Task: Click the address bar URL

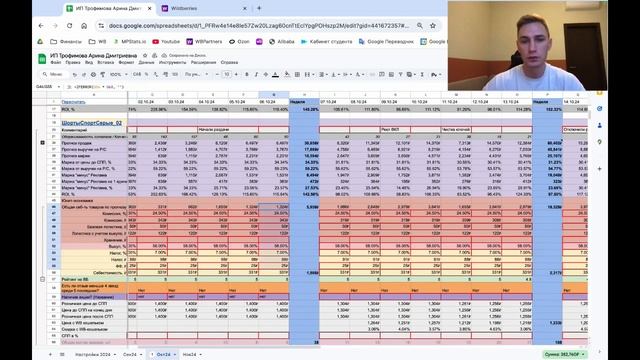Action: click(259, 26)
